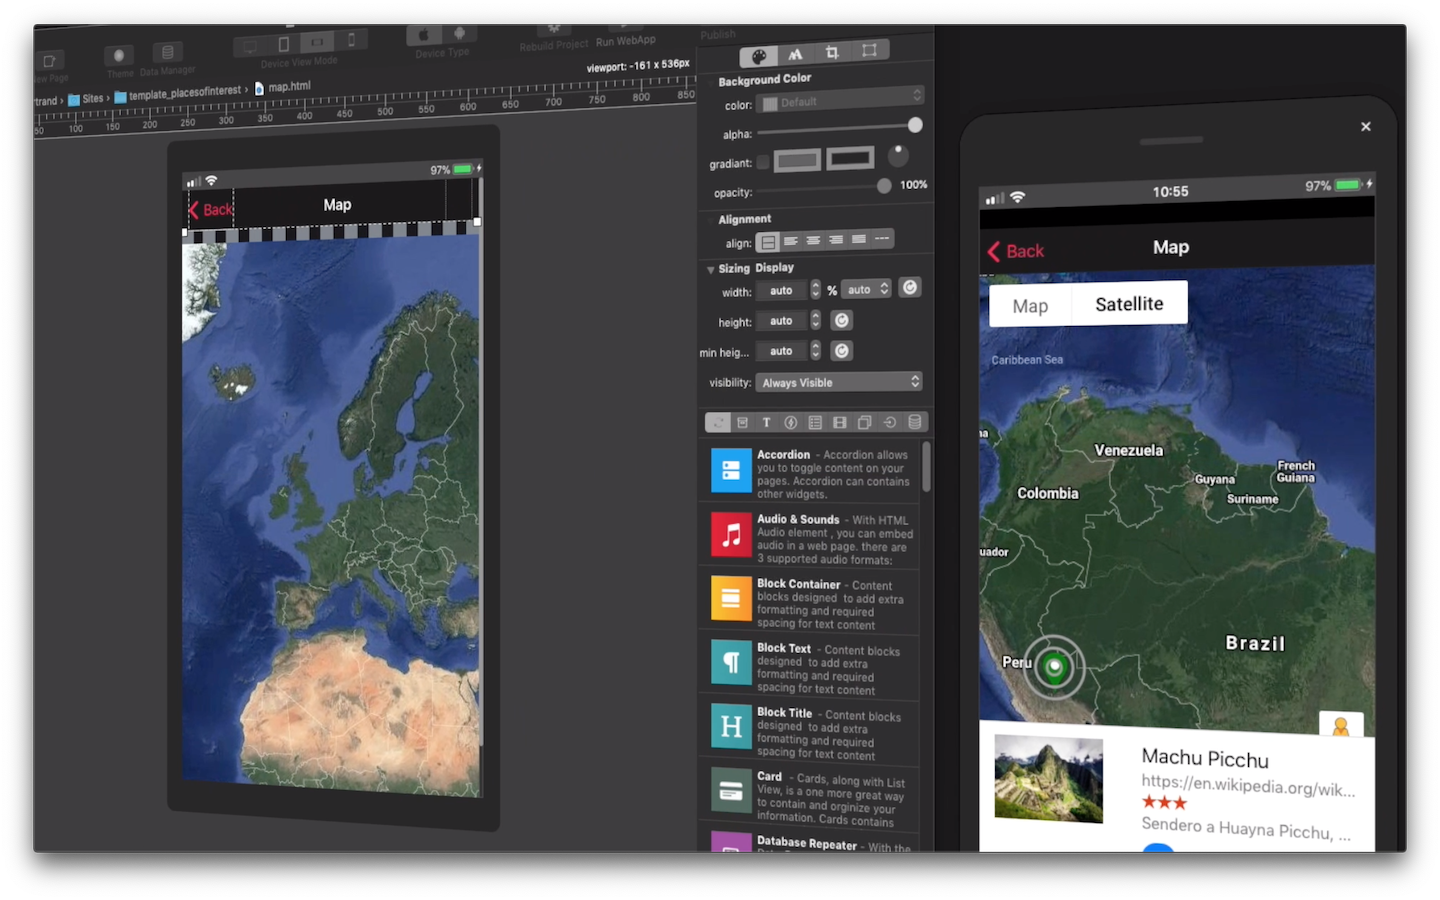The width and height of the screenshot is (1440, 900).
Task: Select the Apple device type
Action: pos(423,35)
